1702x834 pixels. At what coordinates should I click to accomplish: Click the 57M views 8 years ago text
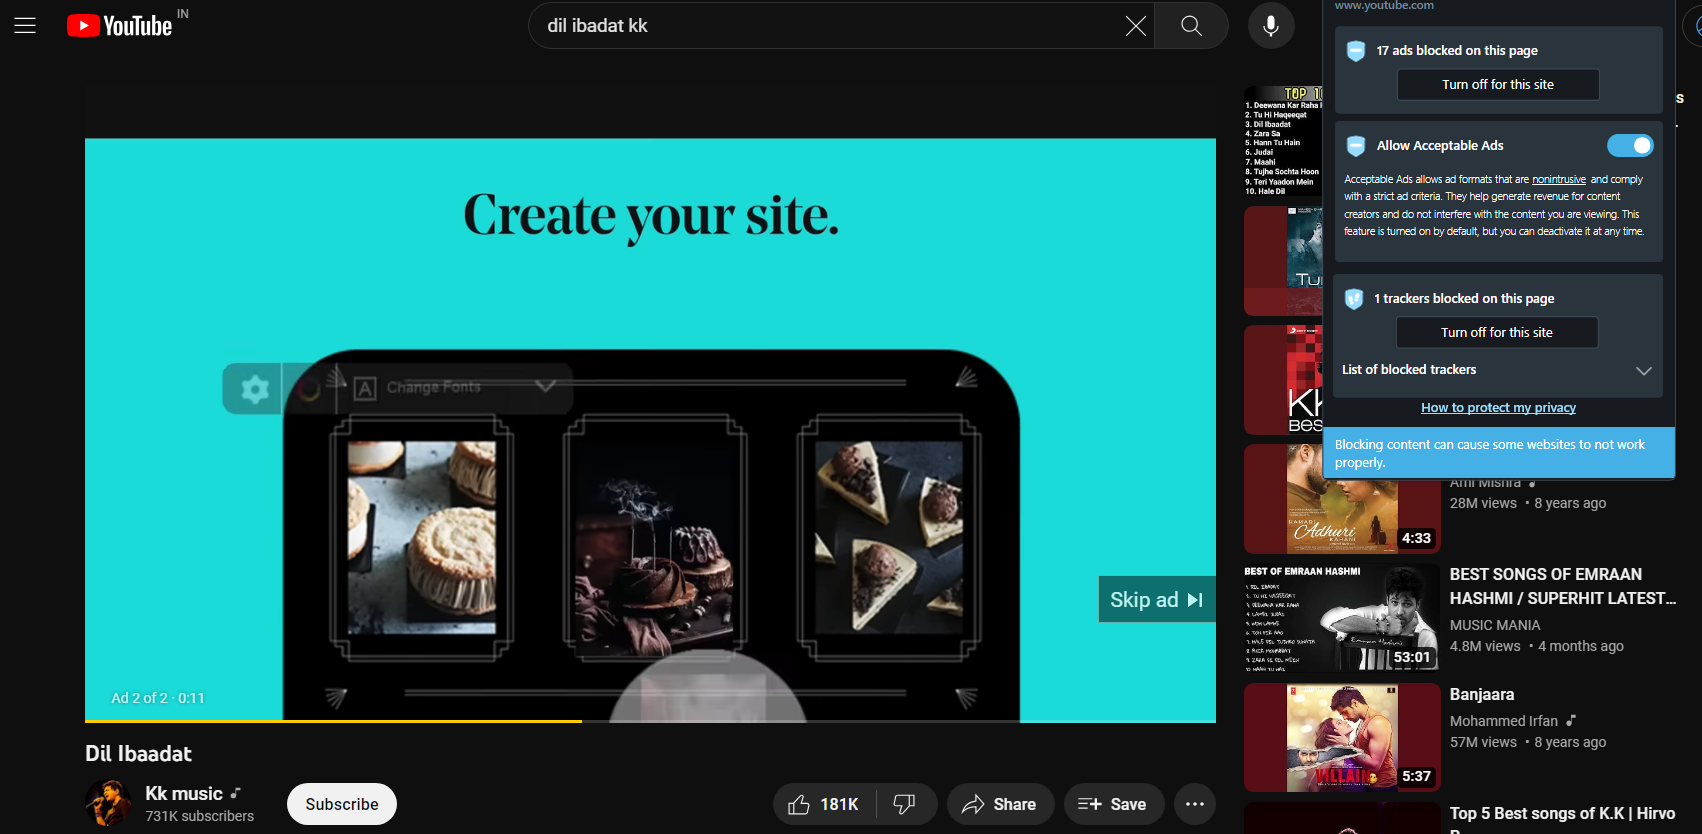1528,743
